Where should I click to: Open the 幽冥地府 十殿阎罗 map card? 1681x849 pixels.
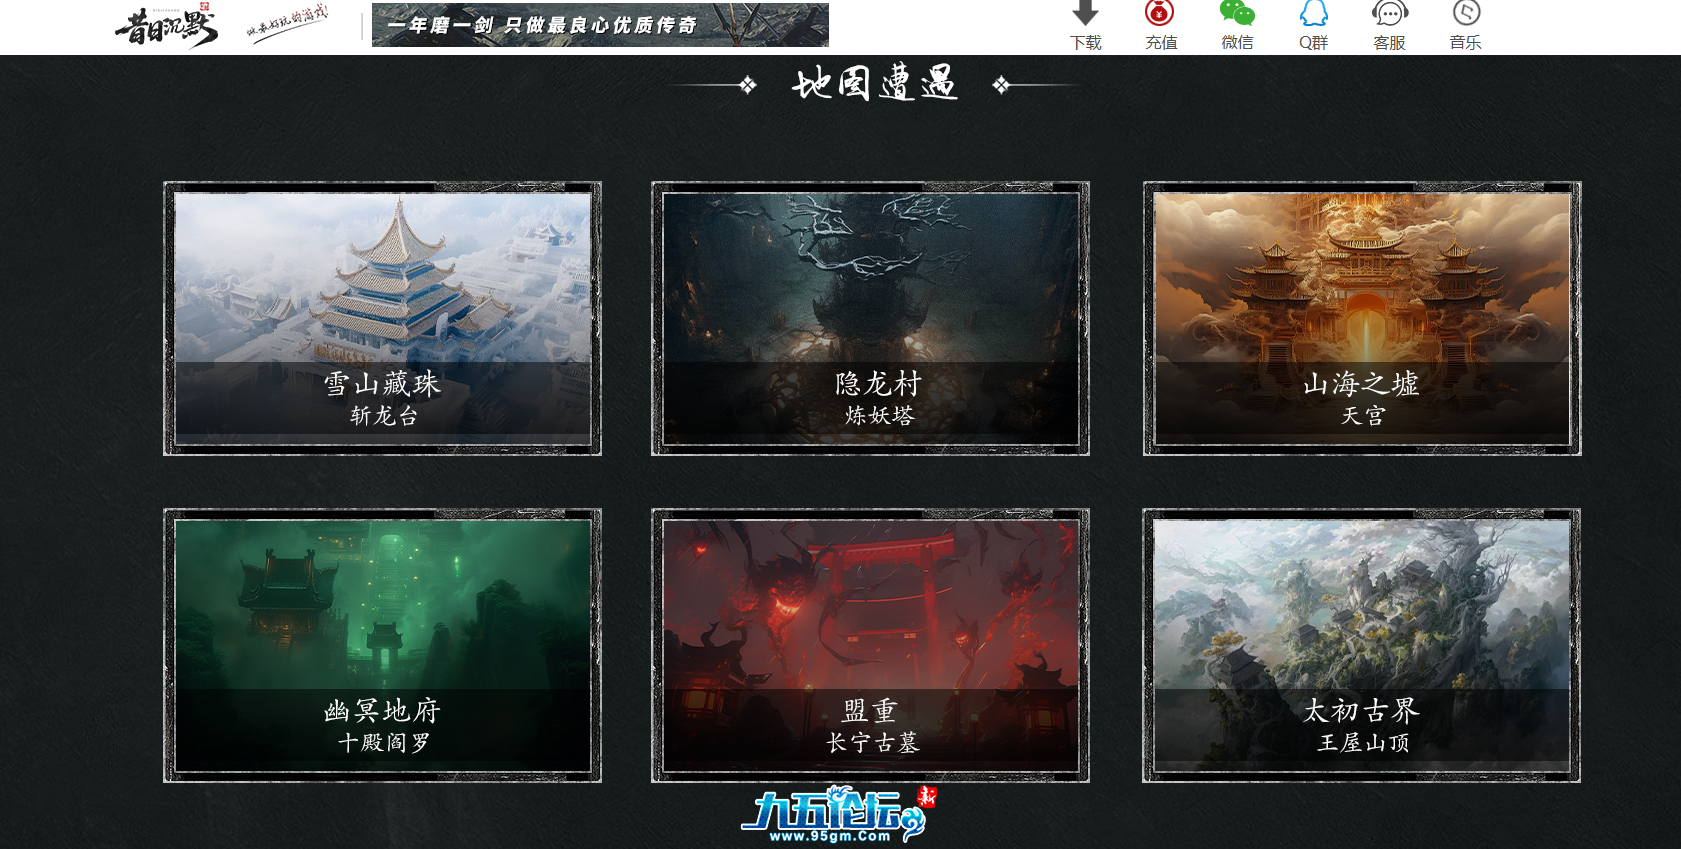click(x=382, y=645)
